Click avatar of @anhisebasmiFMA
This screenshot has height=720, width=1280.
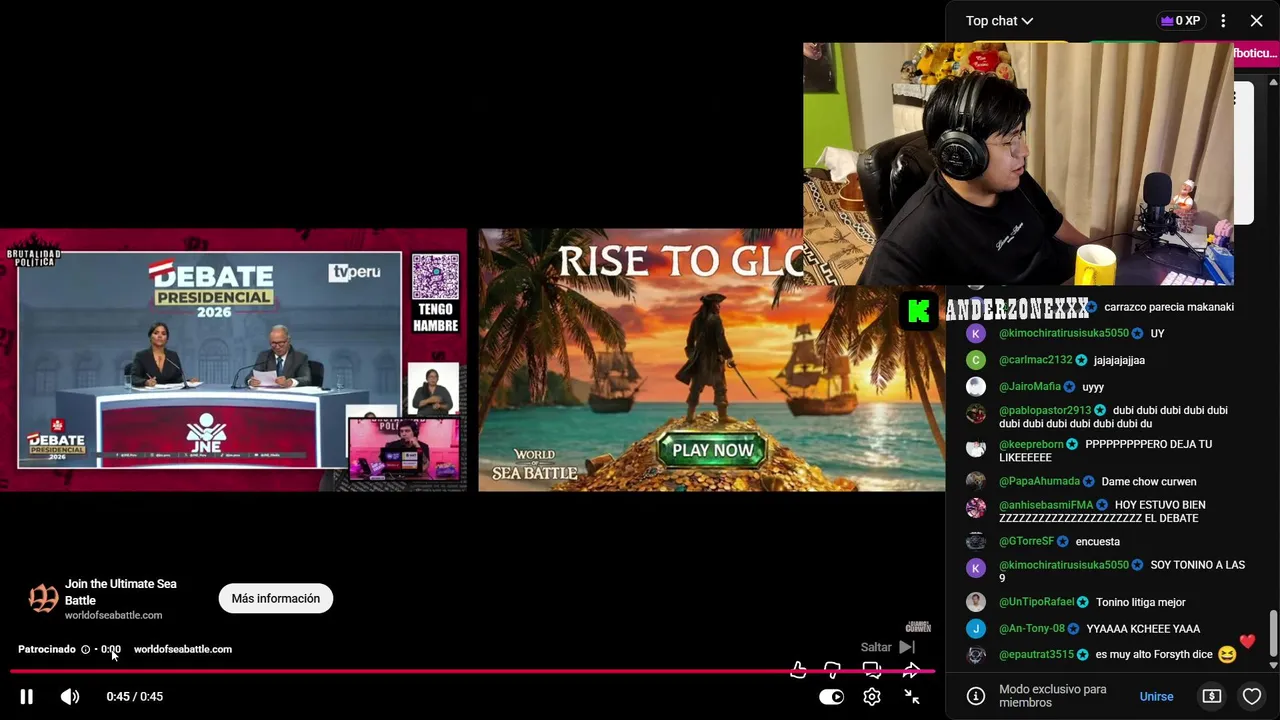(976, 508)
